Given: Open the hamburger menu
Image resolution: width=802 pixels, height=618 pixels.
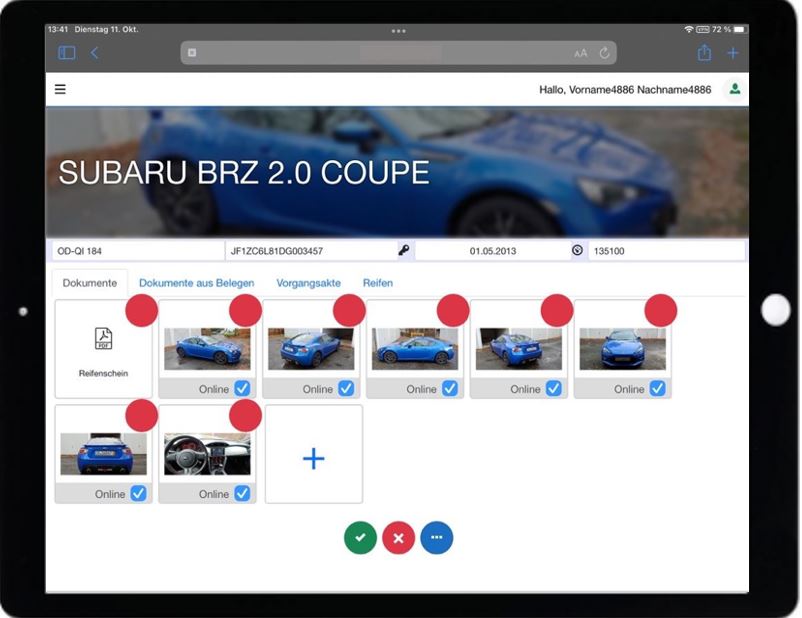Looking at the screenshot, I should coord(60,89).
